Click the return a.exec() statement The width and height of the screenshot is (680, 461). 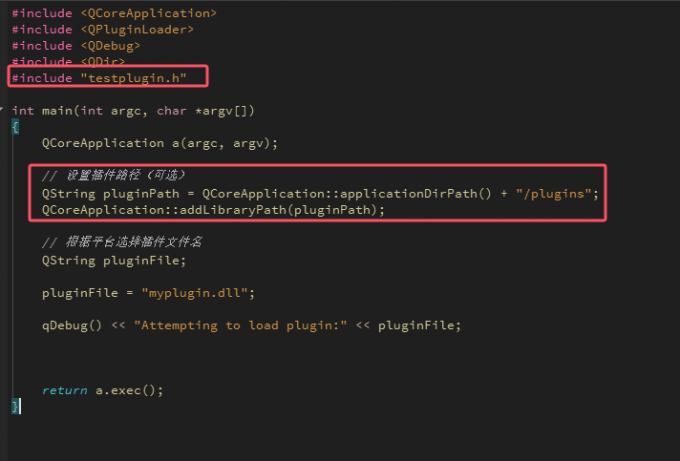tap(101, 390)
